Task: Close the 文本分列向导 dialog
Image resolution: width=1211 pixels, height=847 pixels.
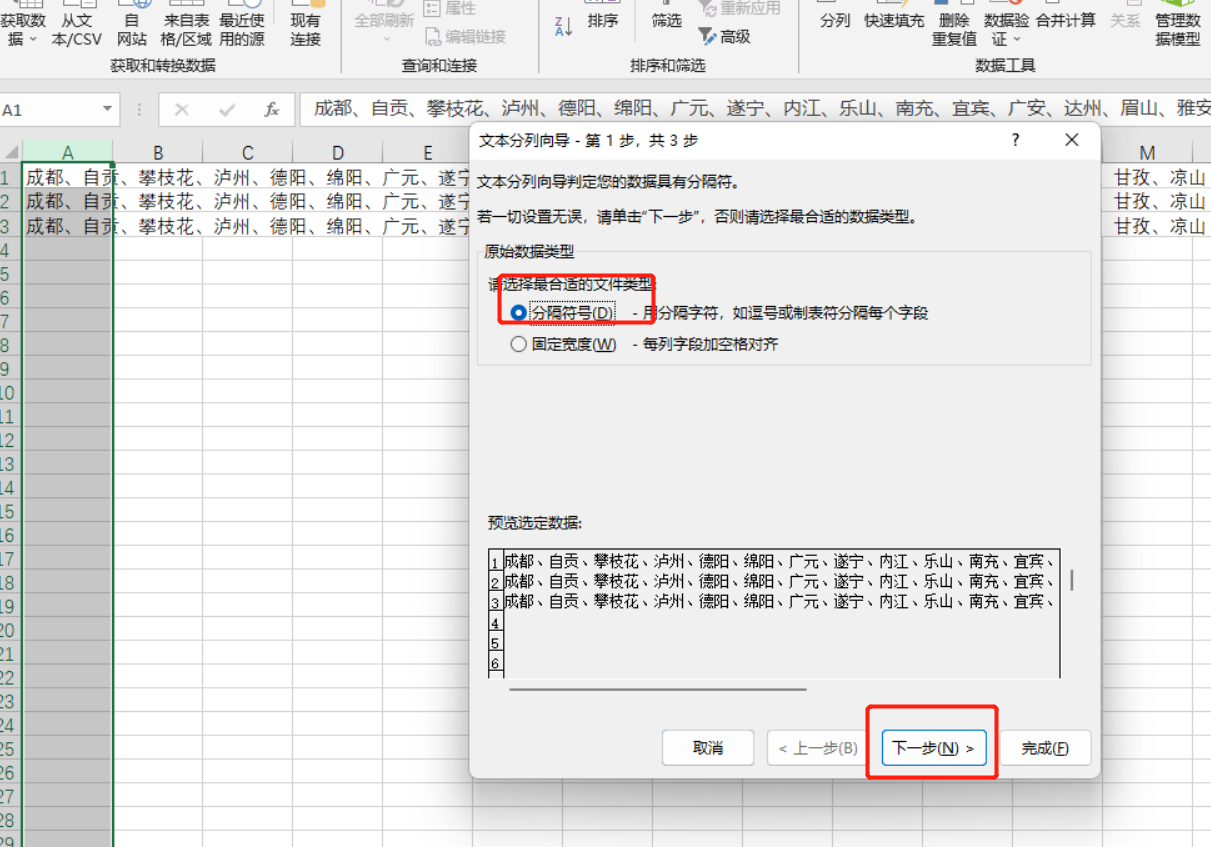Action: 1072,140
